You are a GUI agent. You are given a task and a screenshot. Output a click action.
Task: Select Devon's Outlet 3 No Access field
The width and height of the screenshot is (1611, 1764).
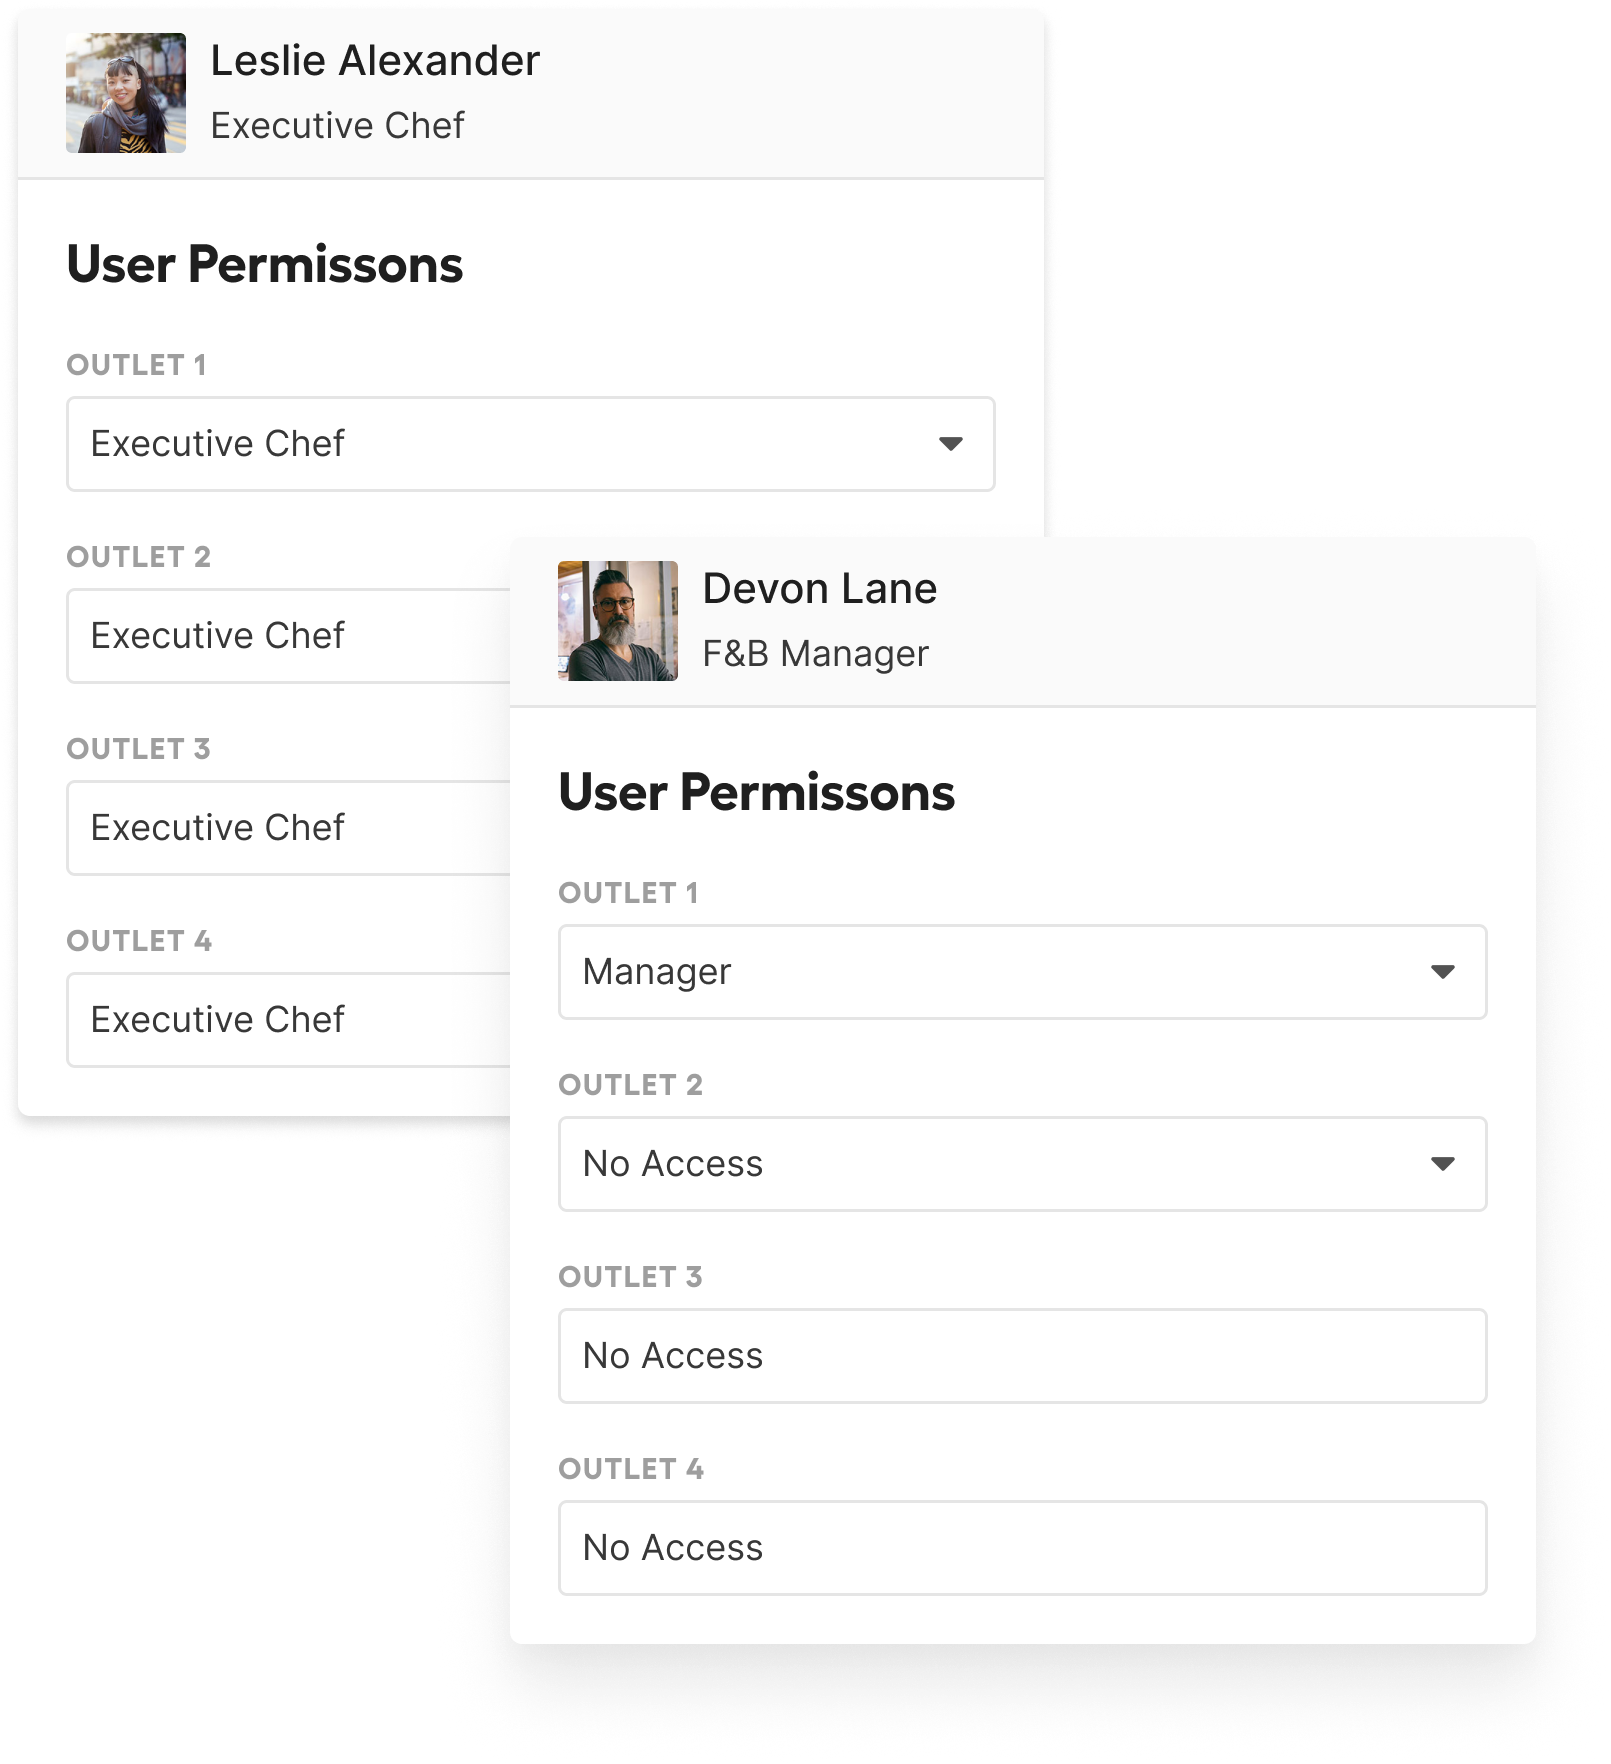(x=1022, y=1356)
